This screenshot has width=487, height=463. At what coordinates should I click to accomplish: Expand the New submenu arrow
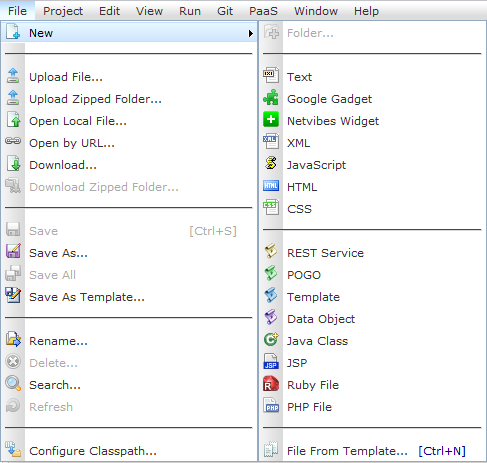251,33
